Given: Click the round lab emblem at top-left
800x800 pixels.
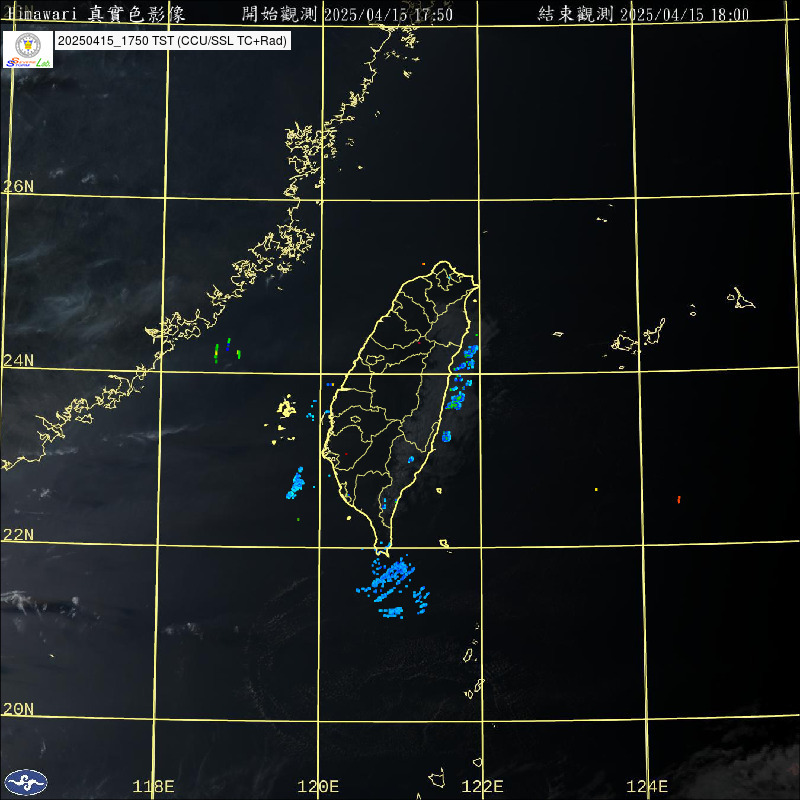Looking at the screenshot, I should click(x=27, y=46).
